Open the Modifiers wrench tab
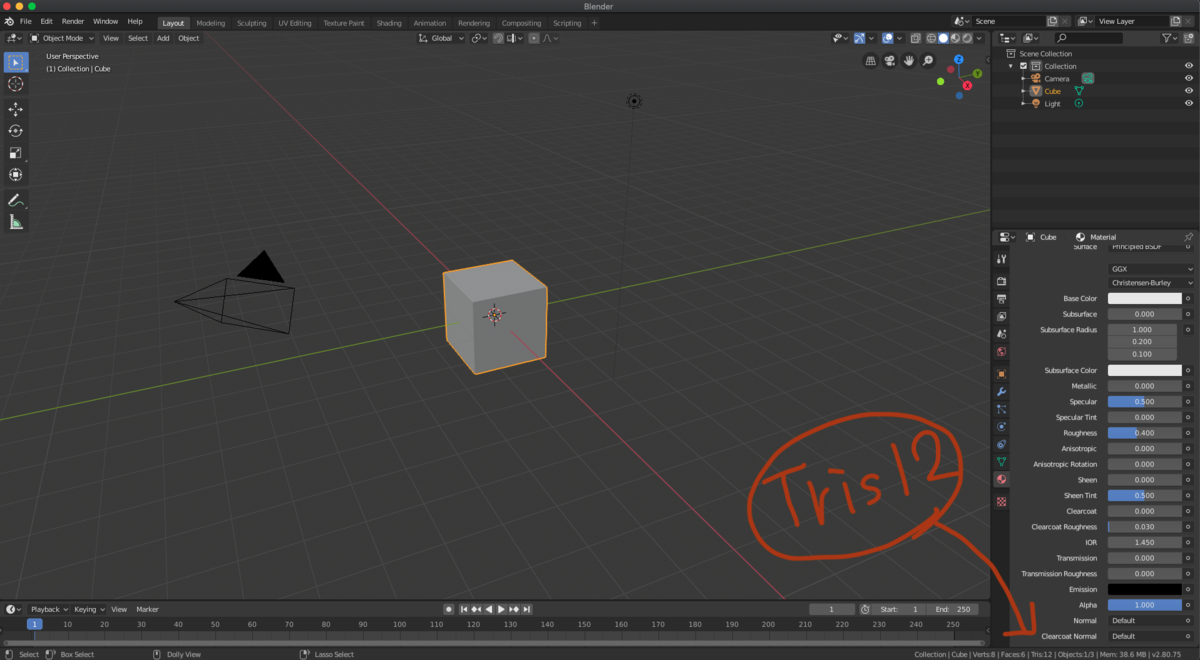Viewport: 1200px width, 660px height. pos(1001,391)
